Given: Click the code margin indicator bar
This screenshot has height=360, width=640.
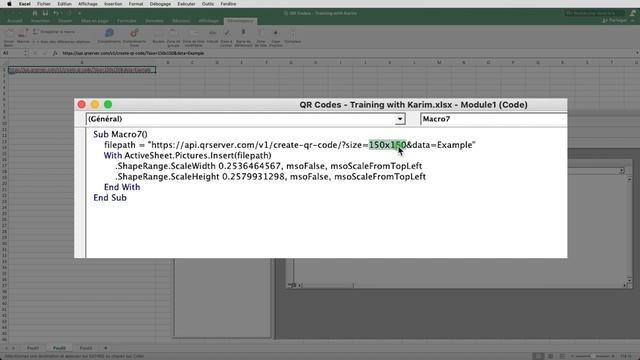Looking at the screenshot, I should [x=80, y=192].
